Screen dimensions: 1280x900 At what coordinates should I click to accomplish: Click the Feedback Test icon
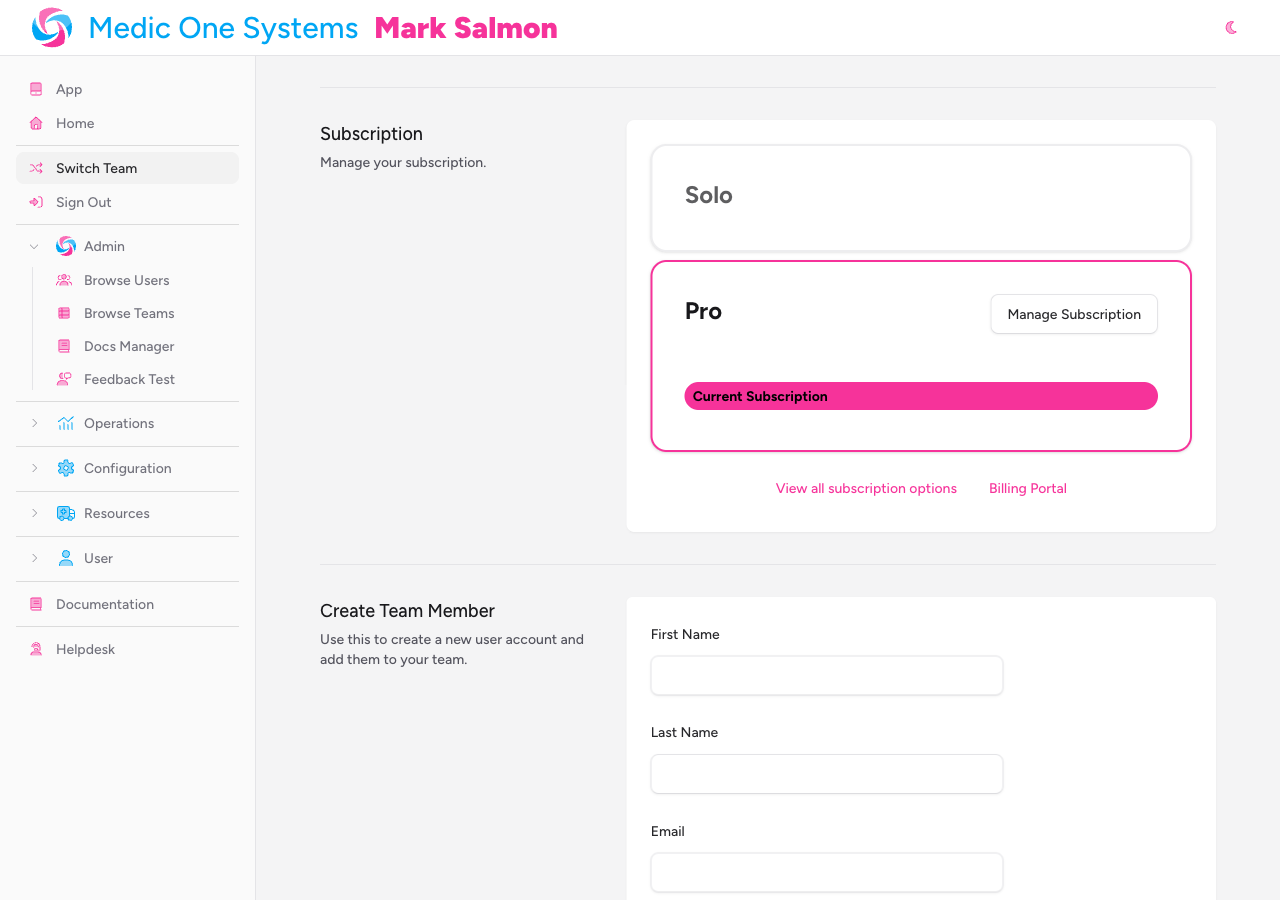(x=63, y=379)
